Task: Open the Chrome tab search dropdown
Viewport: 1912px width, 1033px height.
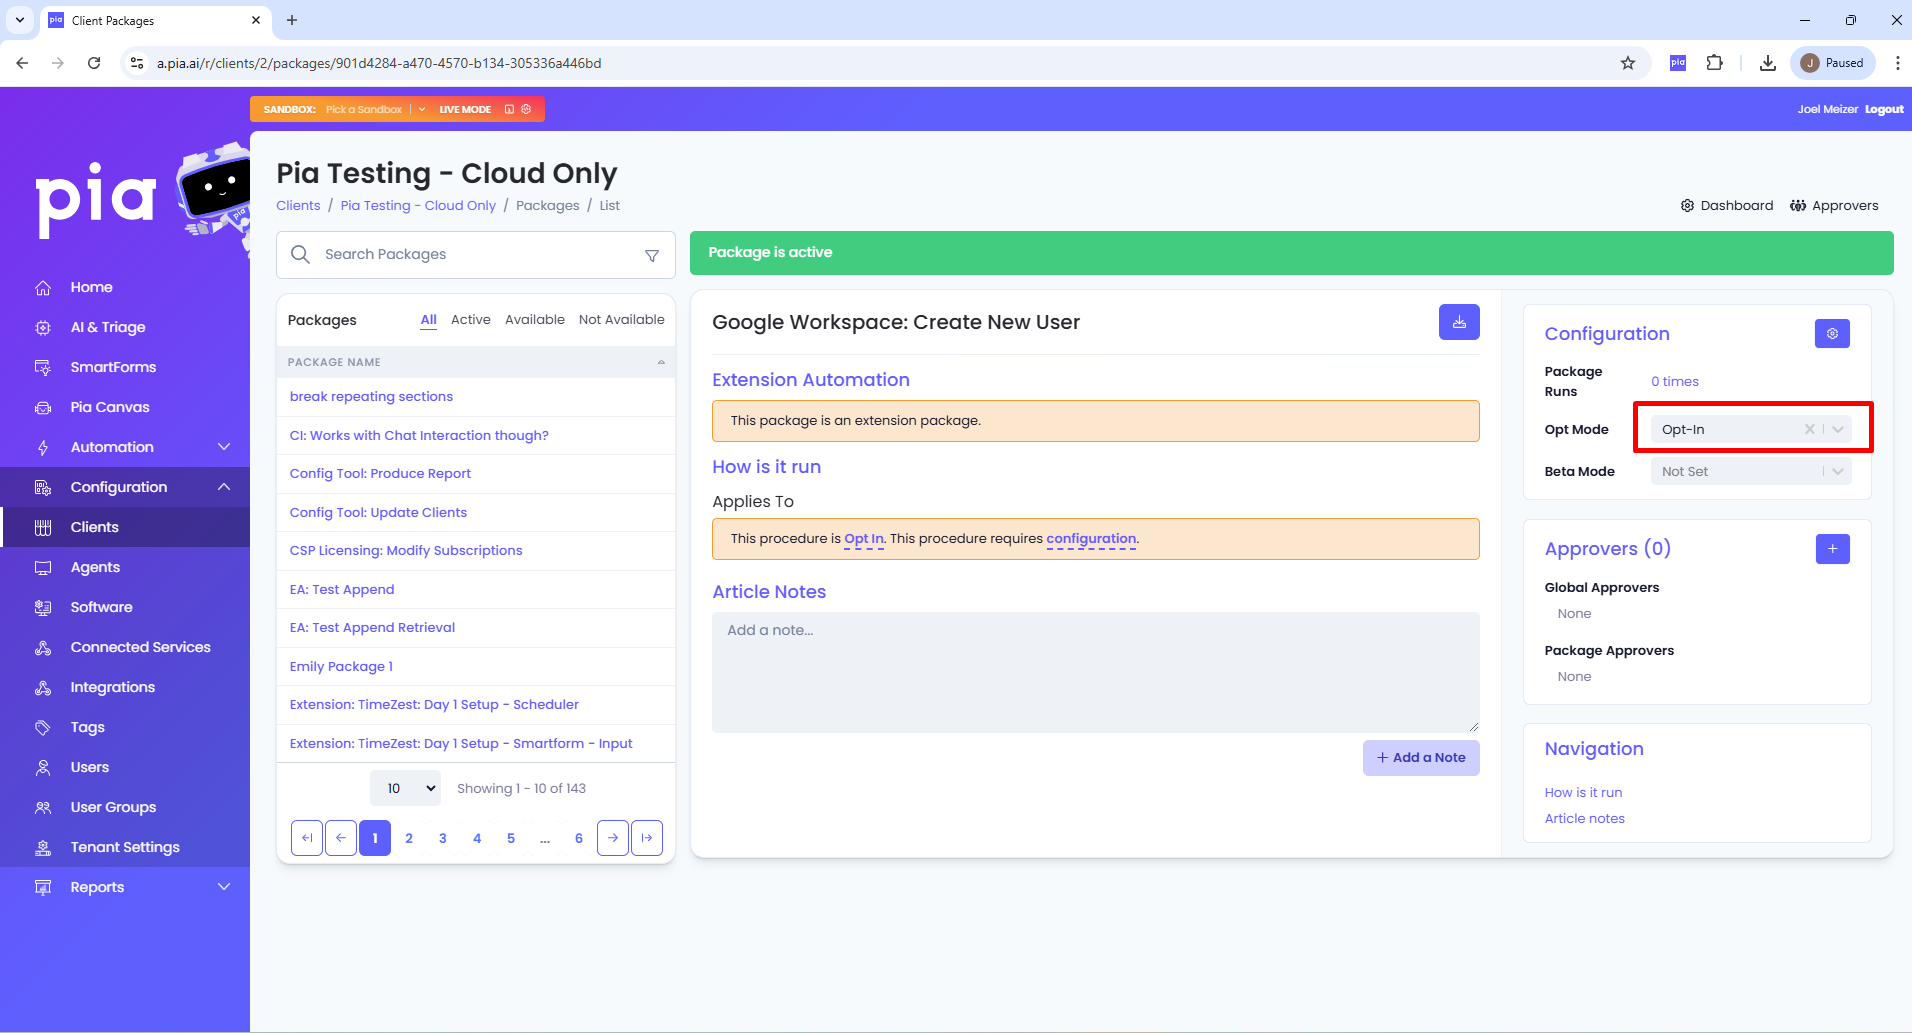Action: (20, 20)
